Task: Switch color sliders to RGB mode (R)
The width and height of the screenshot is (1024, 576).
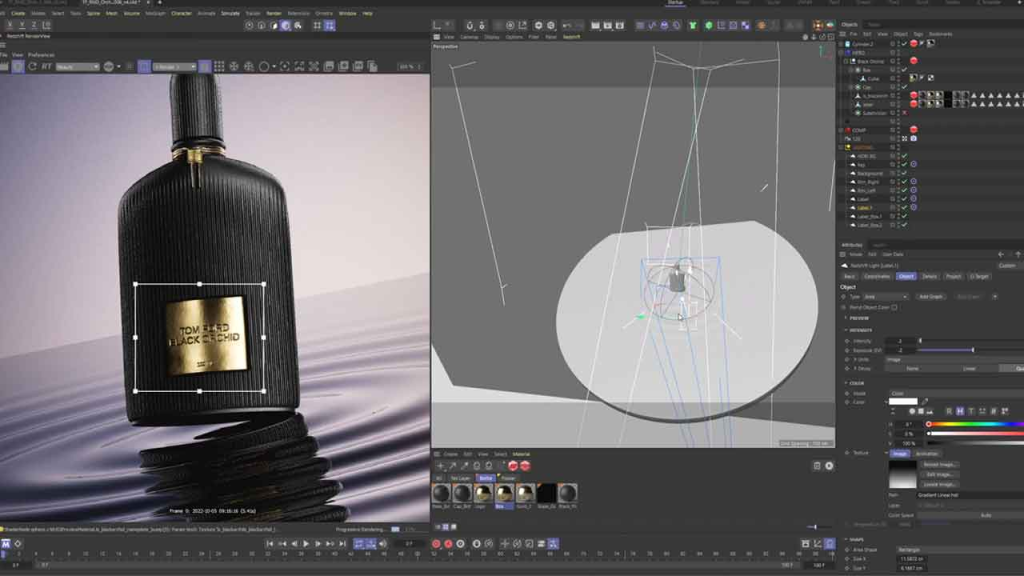Action: tap(949, 411)
